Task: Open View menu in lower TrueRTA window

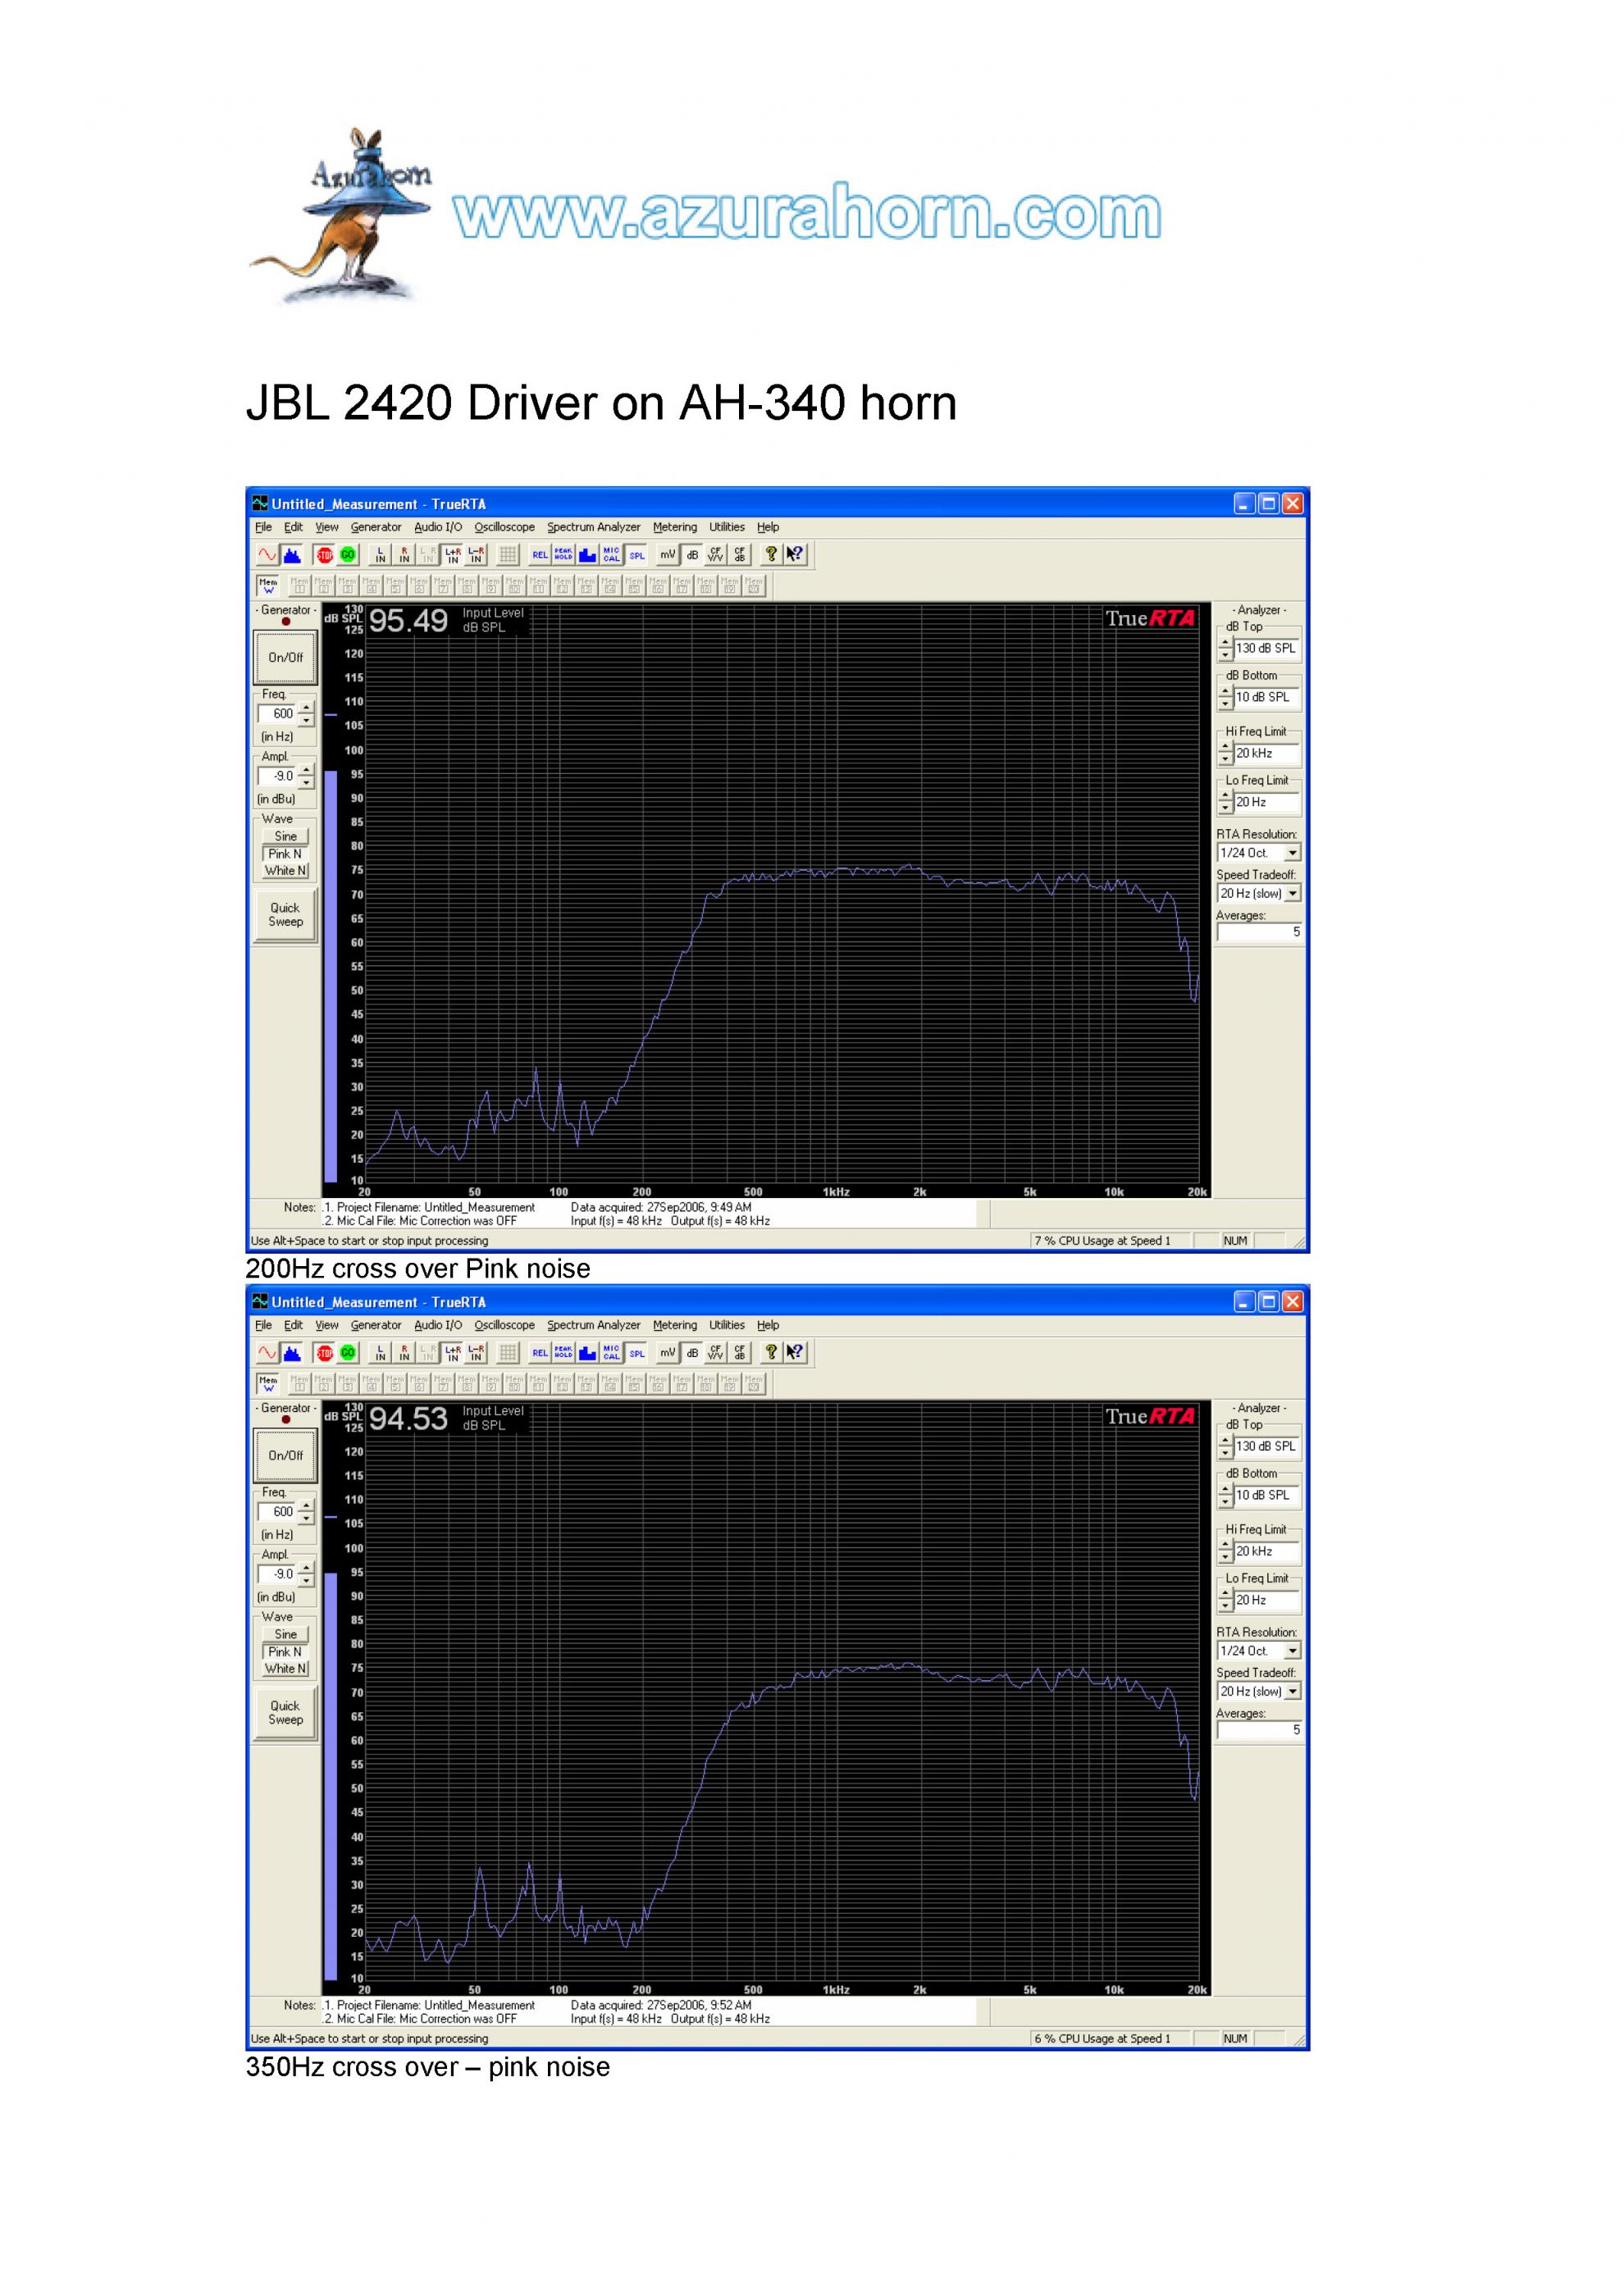Action: coord(327,1325)
